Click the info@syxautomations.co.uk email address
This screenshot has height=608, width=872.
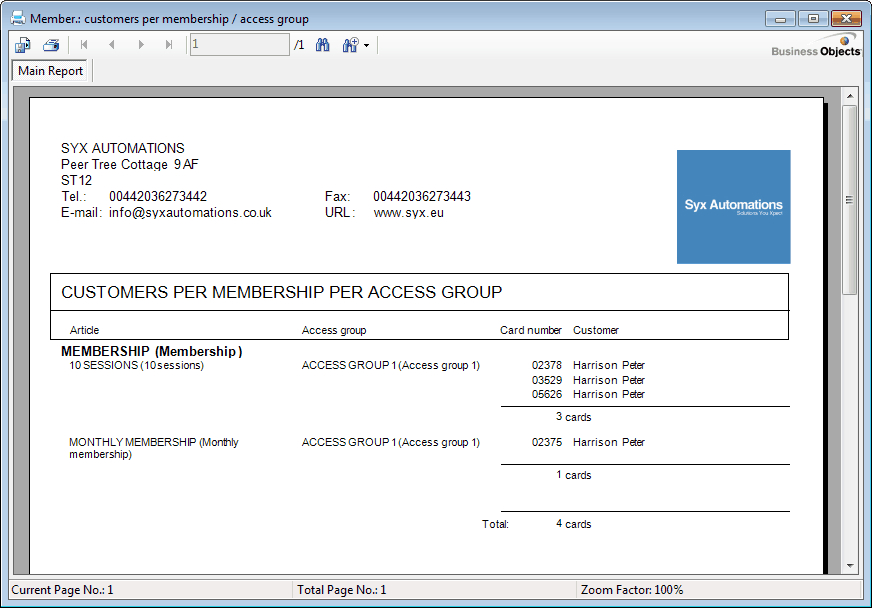click(x=190, y=213)
